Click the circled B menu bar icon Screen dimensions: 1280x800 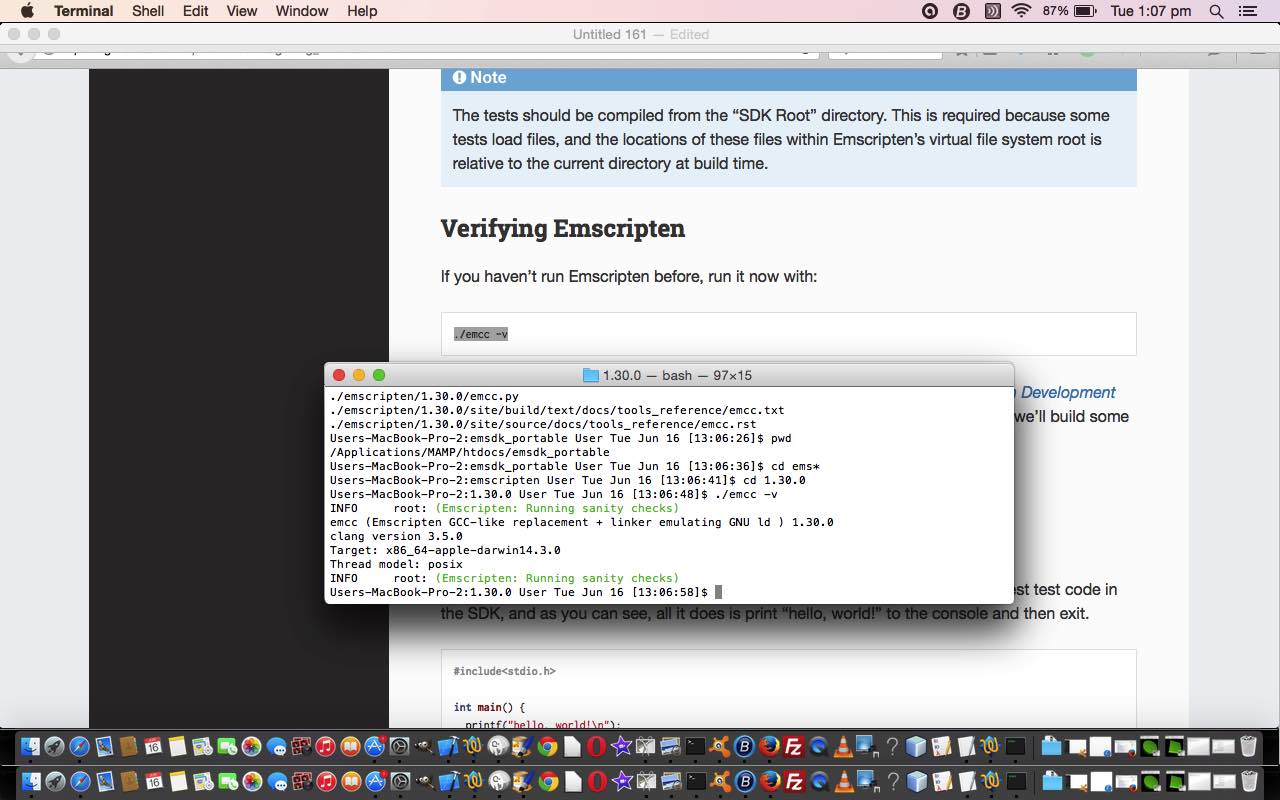point(961,11)
